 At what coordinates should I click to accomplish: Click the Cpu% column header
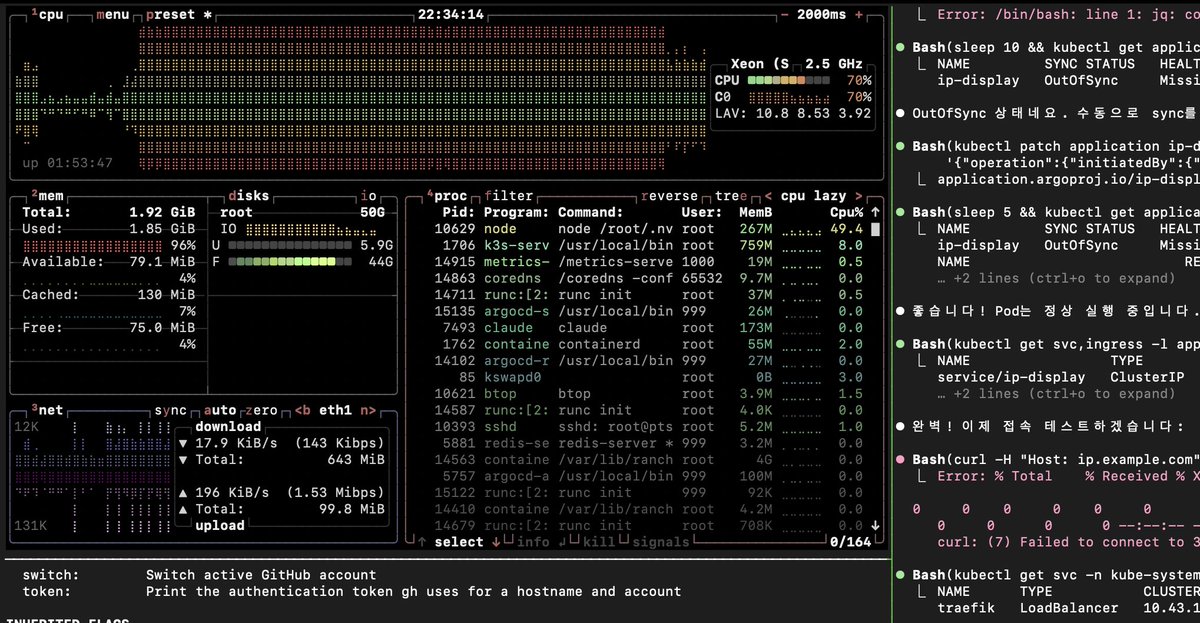pyautogui.click(x=846, y=212)
